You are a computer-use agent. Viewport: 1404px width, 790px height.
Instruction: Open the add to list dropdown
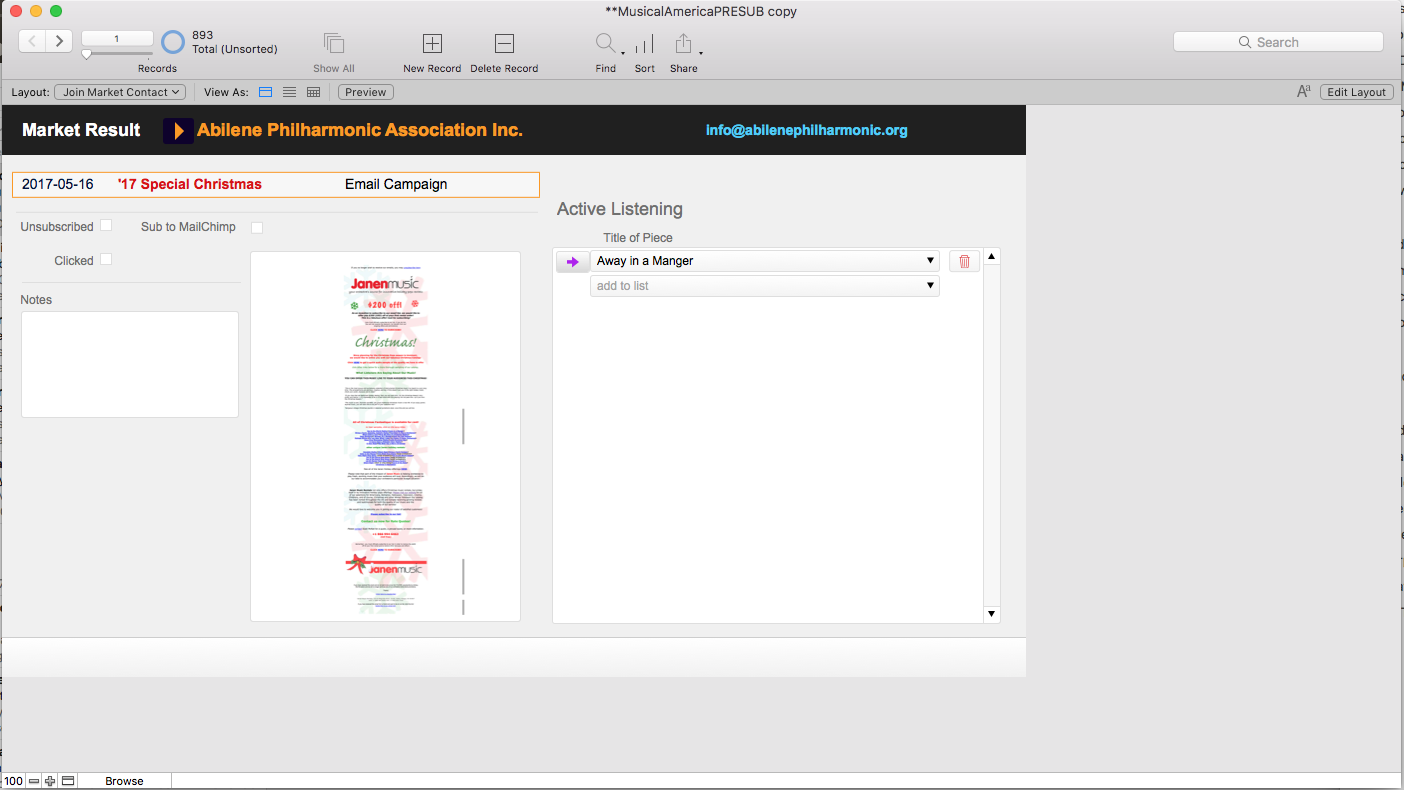pyautogui.click(x=765, y=286)
